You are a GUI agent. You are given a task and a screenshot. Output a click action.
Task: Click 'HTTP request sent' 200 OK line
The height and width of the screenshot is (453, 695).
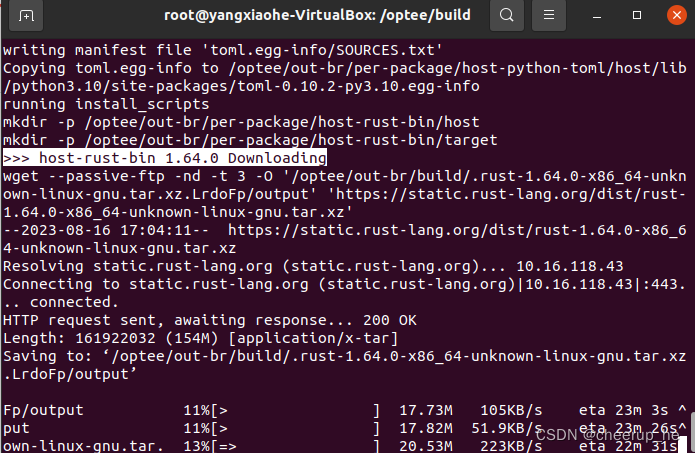[x=210, y=320]
